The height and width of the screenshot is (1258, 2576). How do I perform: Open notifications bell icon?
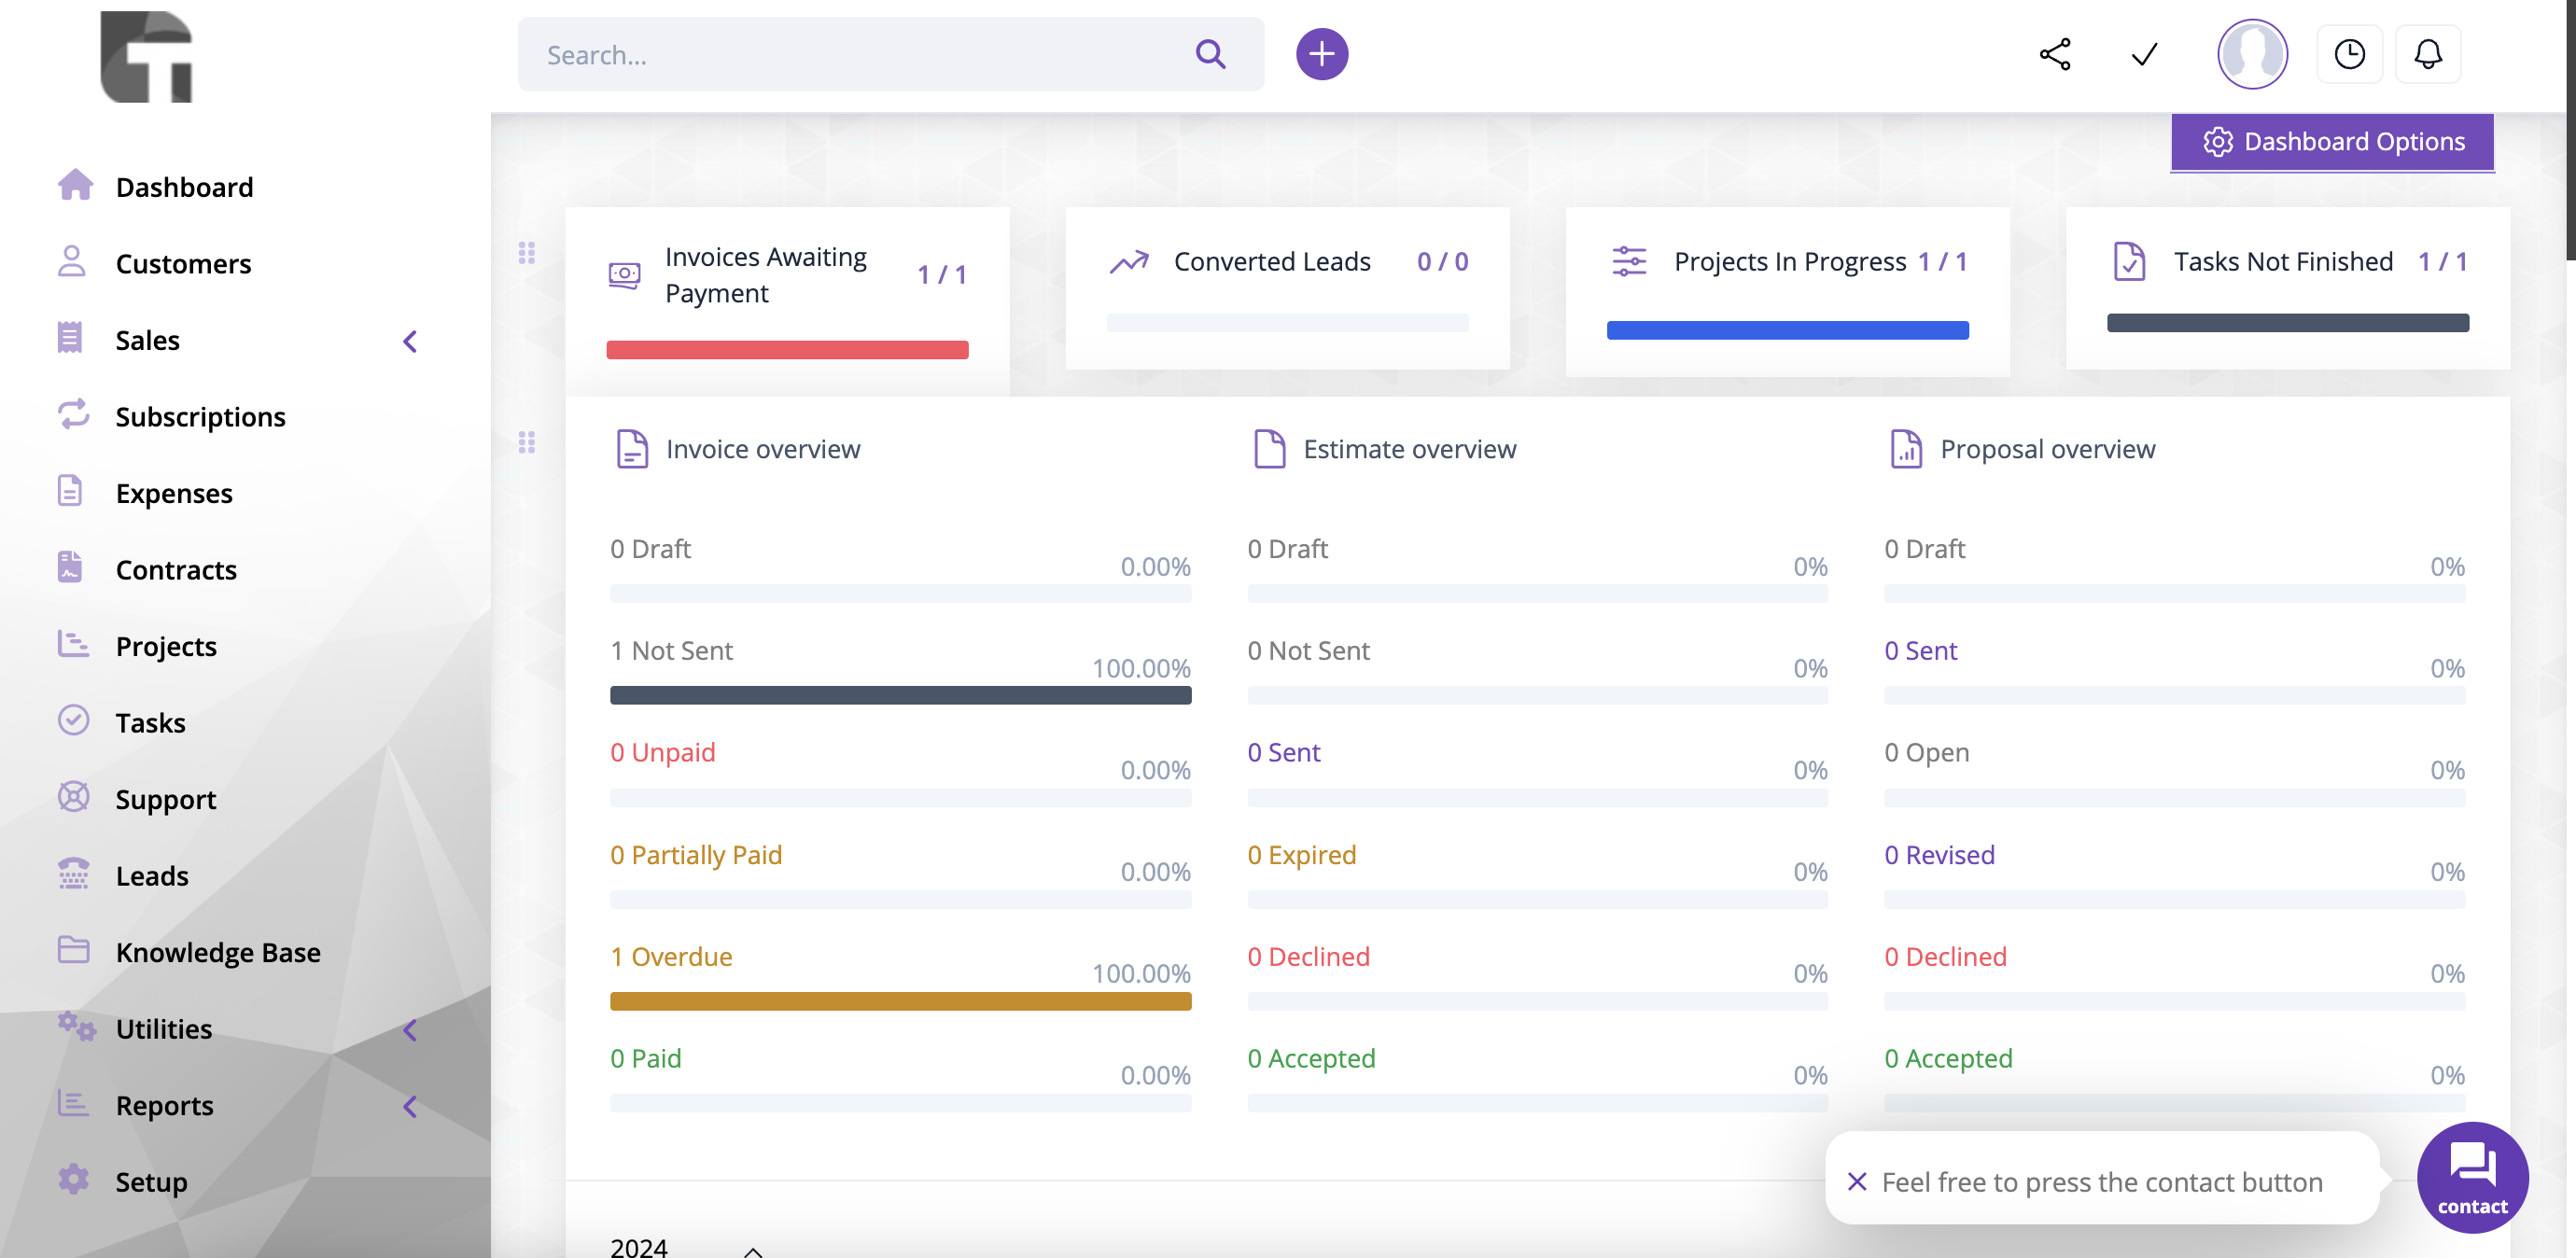[x=2427, y=54]
